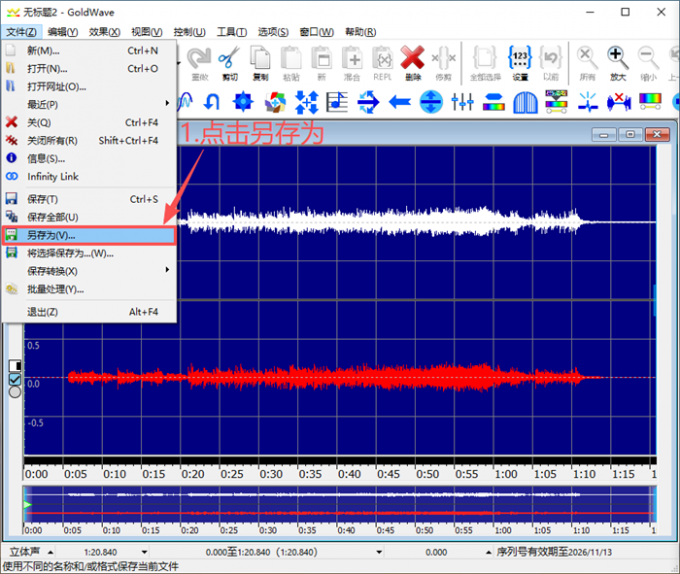The image size is (680, 574).
Task: Toggle the half-black channel selector box
Action: tap(15, 366)
